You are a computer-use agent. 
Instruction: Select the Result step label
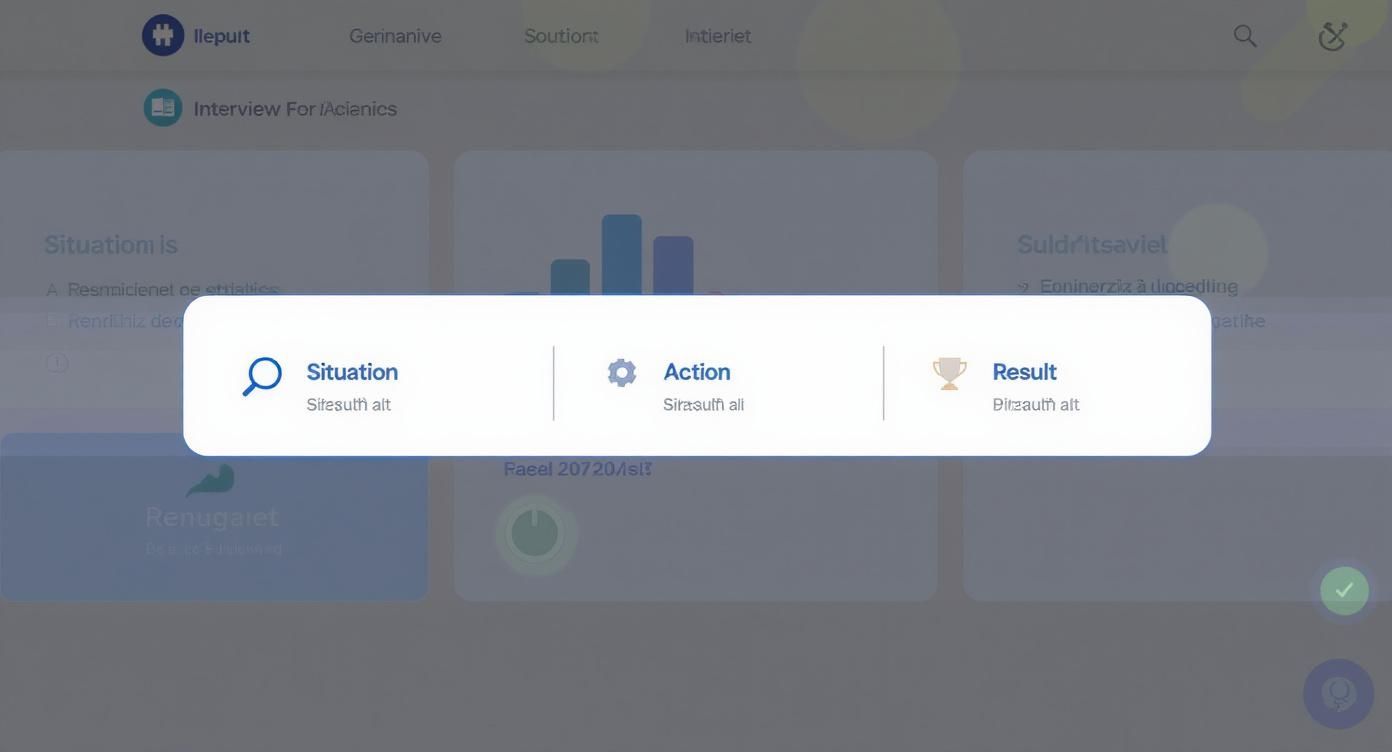[x=1024, y=372]
